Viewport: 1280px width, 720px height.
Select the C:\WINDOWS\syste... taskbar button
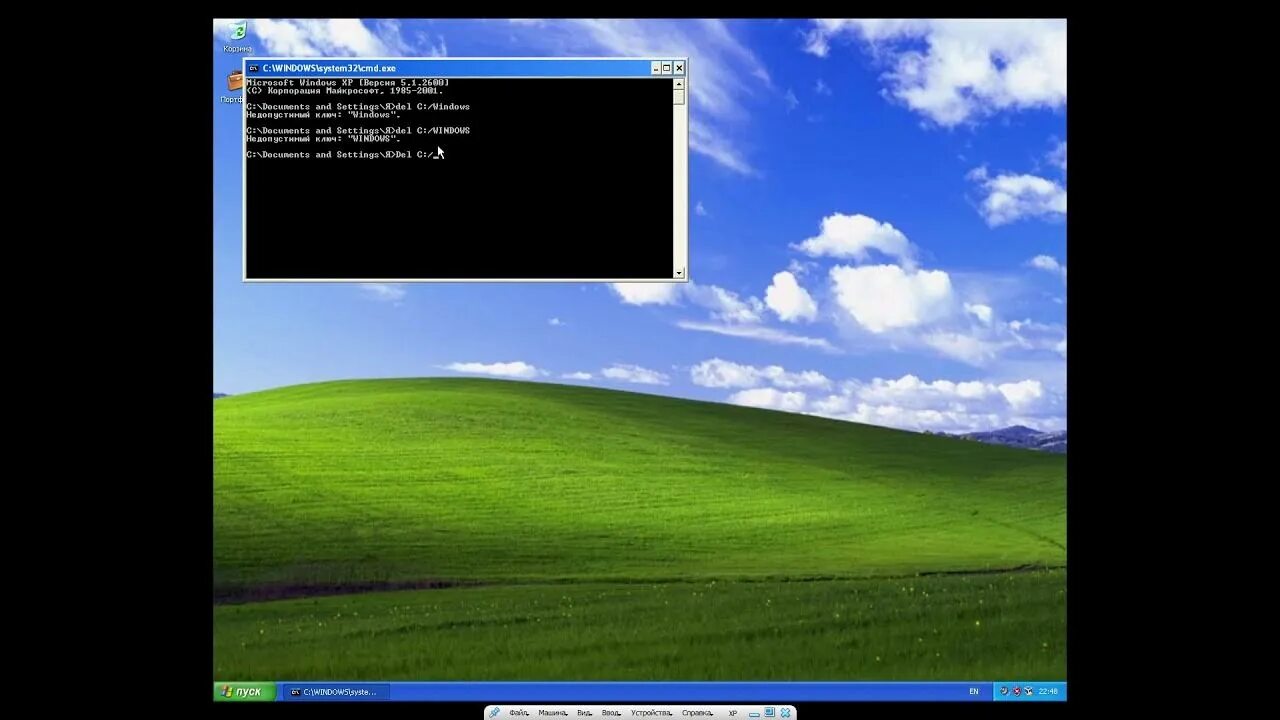click(334, 691)
